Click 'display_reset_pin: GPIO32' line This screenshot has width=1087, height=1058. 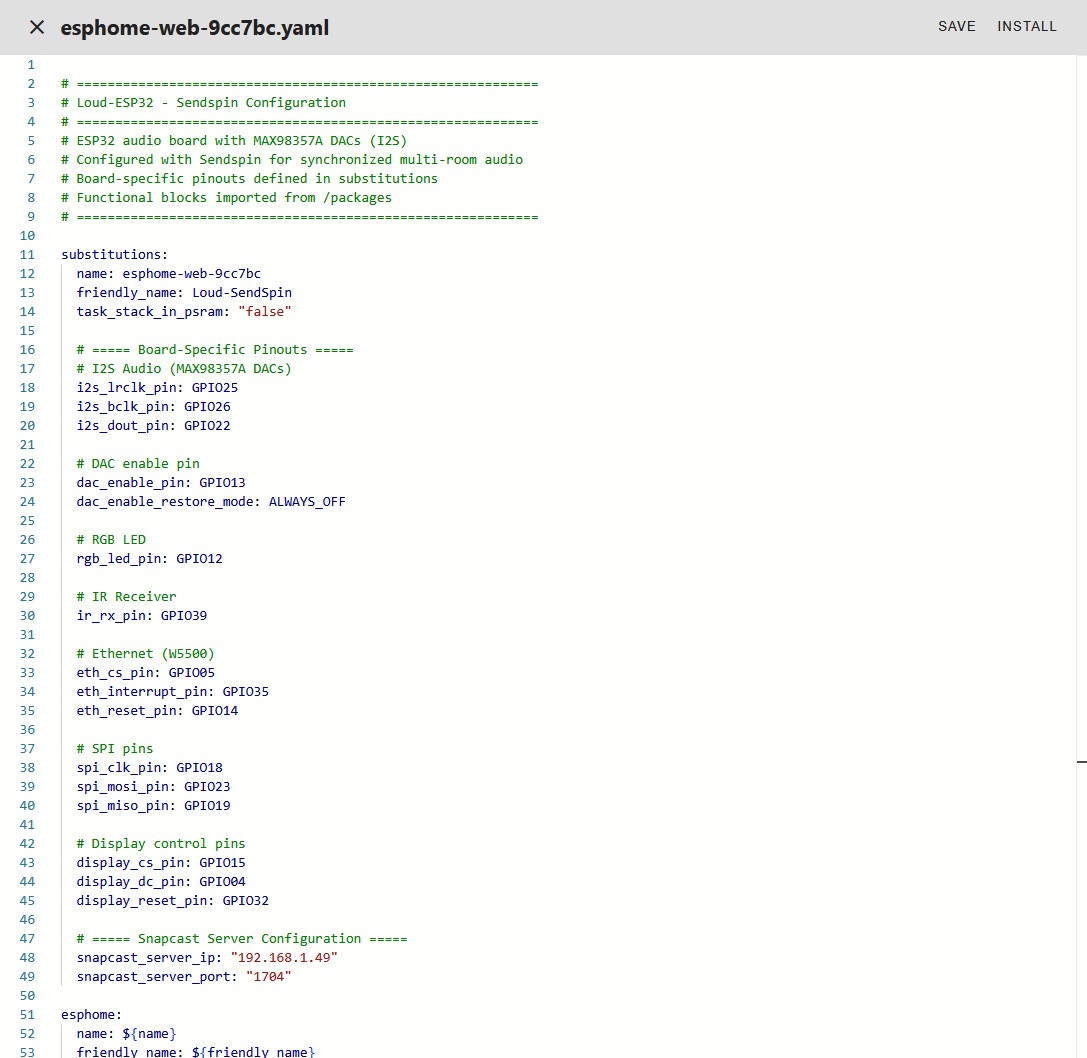[173, 901]
